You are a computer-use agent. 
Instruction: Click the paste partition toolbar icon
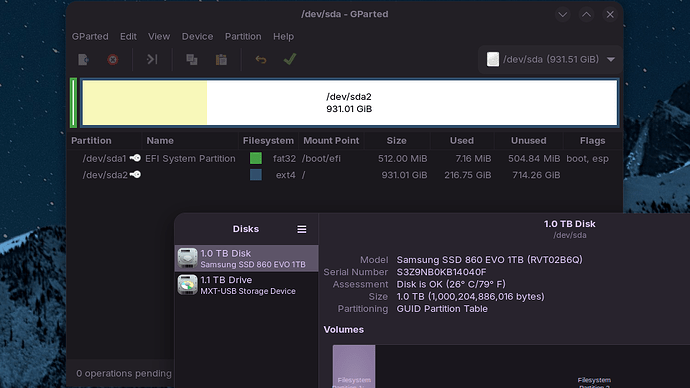point(221,59)
